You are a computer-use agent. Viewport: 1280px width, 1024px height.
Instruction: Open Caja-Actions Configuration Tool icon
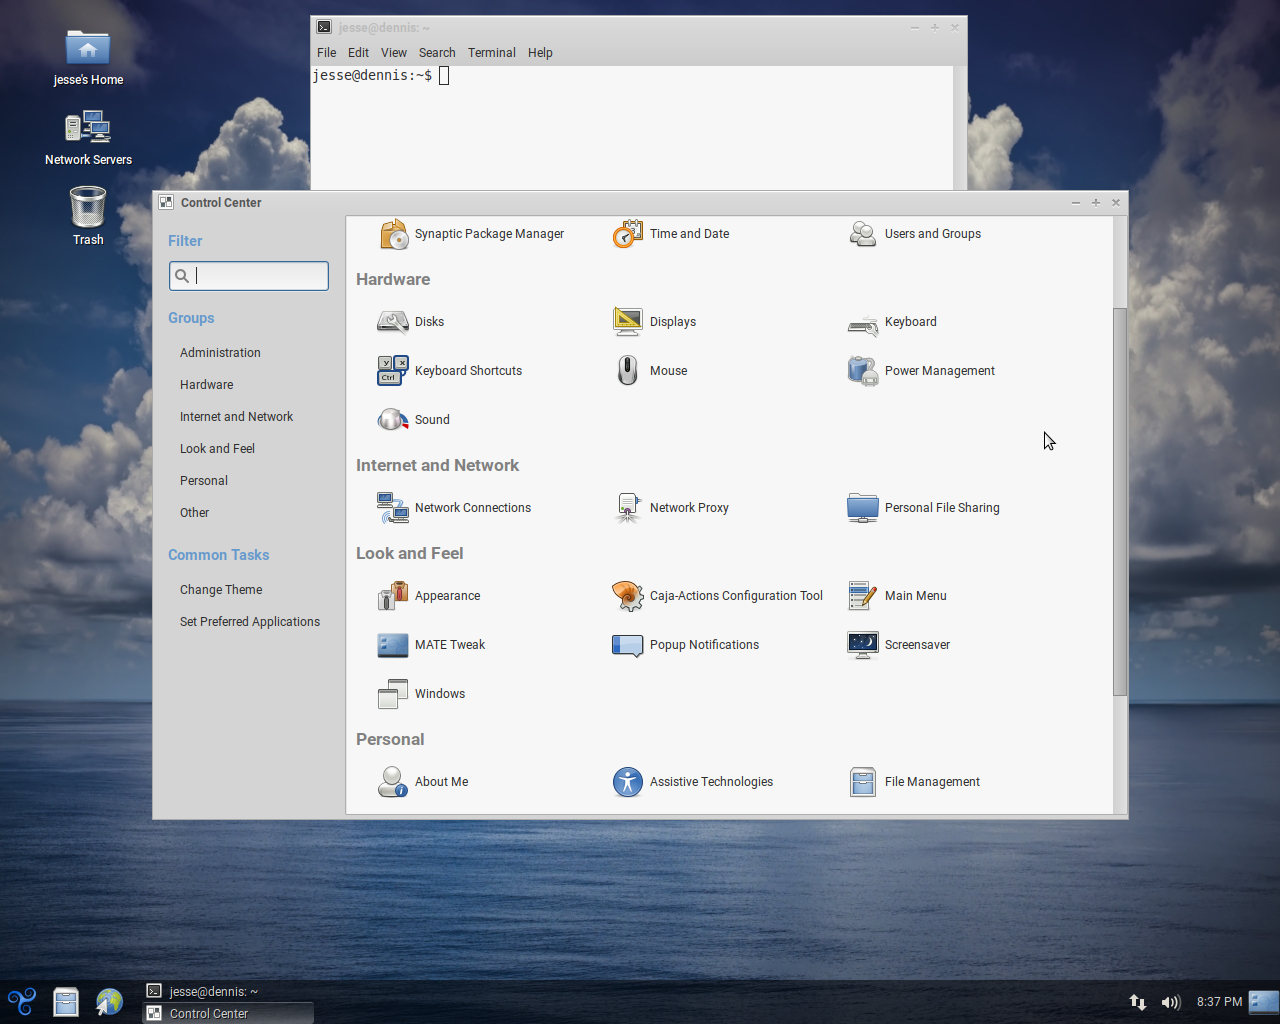click(628, 596)
